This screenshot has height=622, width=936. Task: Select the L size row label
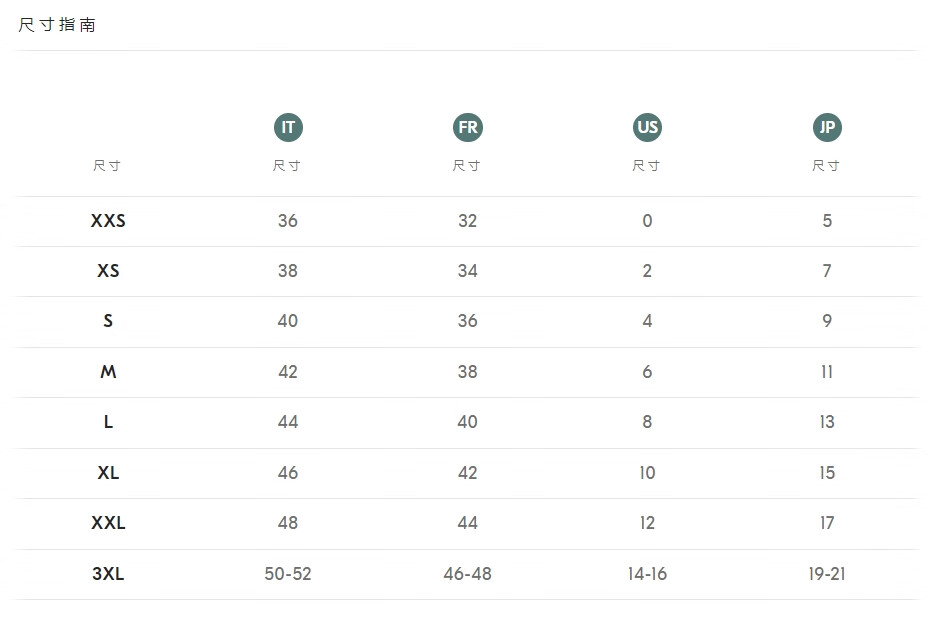tap(108, 422)
